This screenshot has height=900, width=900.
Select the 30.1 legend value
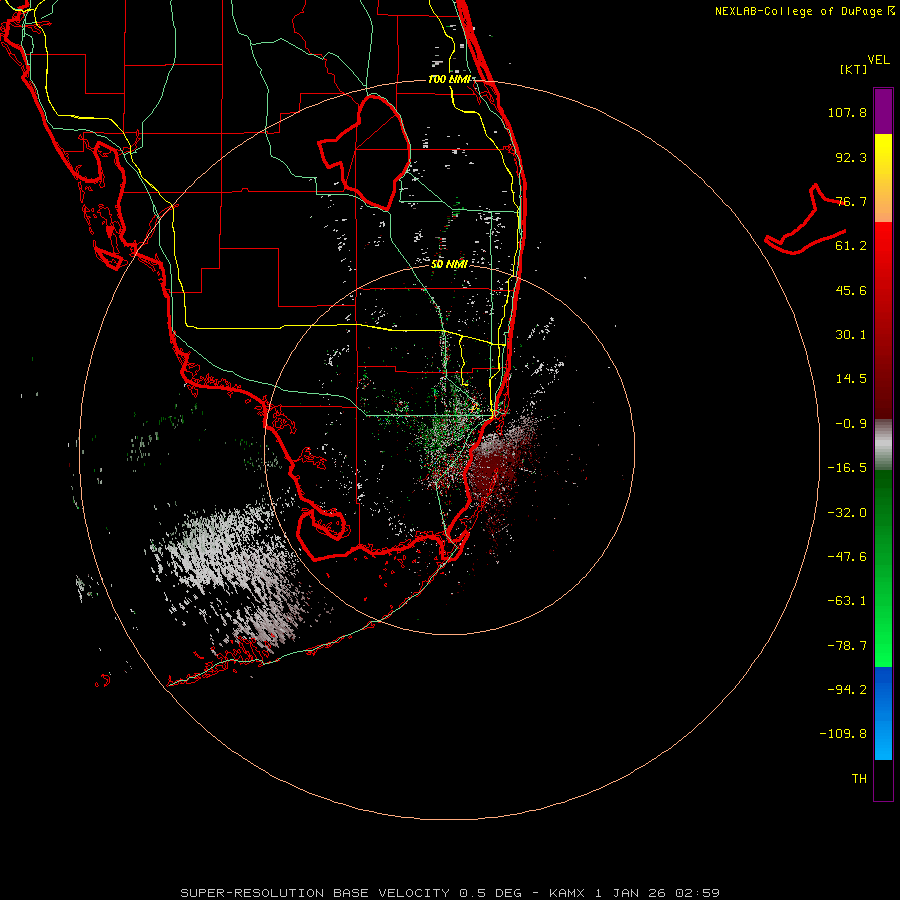tap(851, 335)
